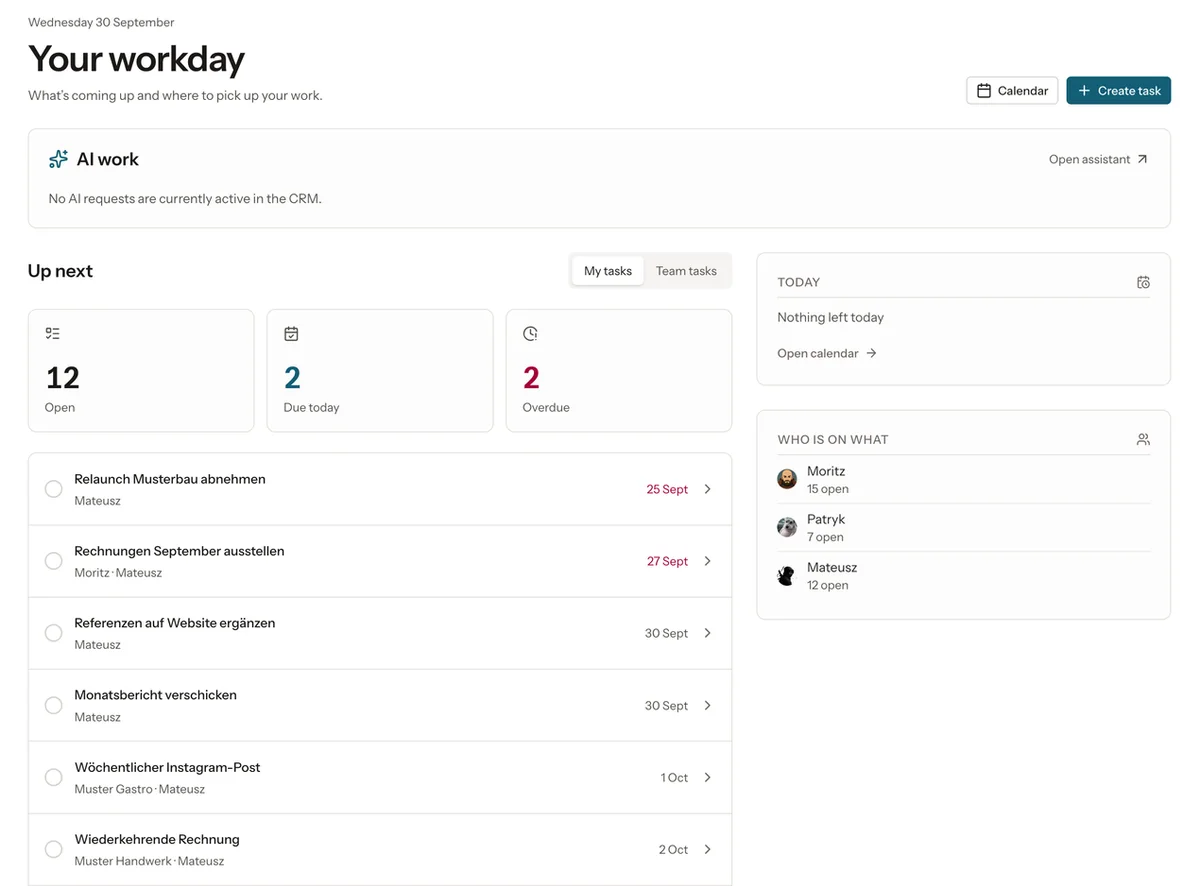Open the assistant link
1200x886 pixels.
pyautogui.click(x=1098, y=159)
